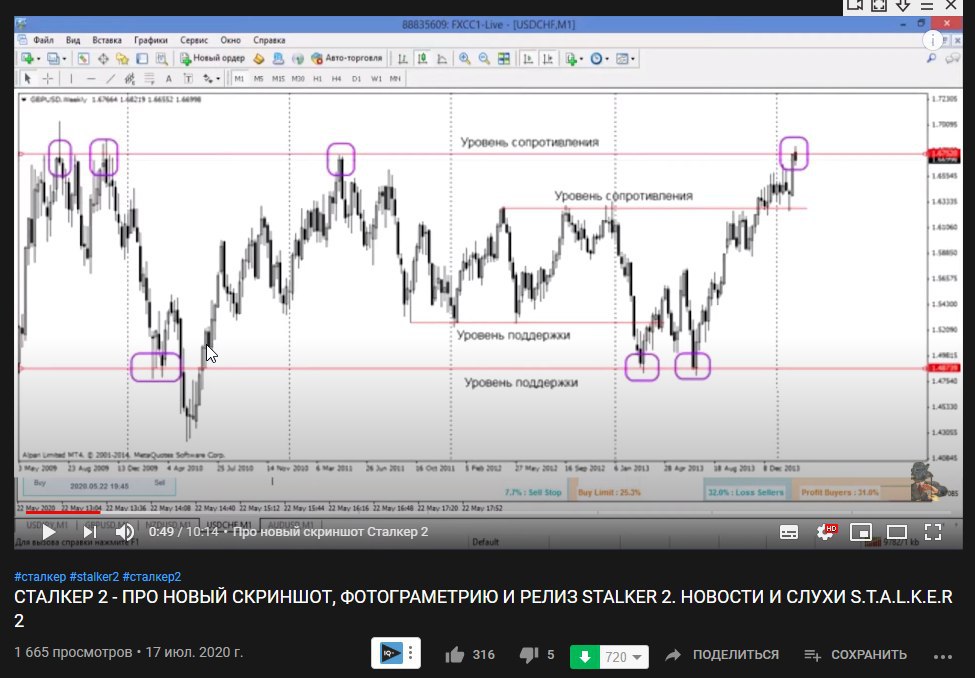Switch chart to line chart mode
This screenshot has width=975, height=678.
pos(442,58)
